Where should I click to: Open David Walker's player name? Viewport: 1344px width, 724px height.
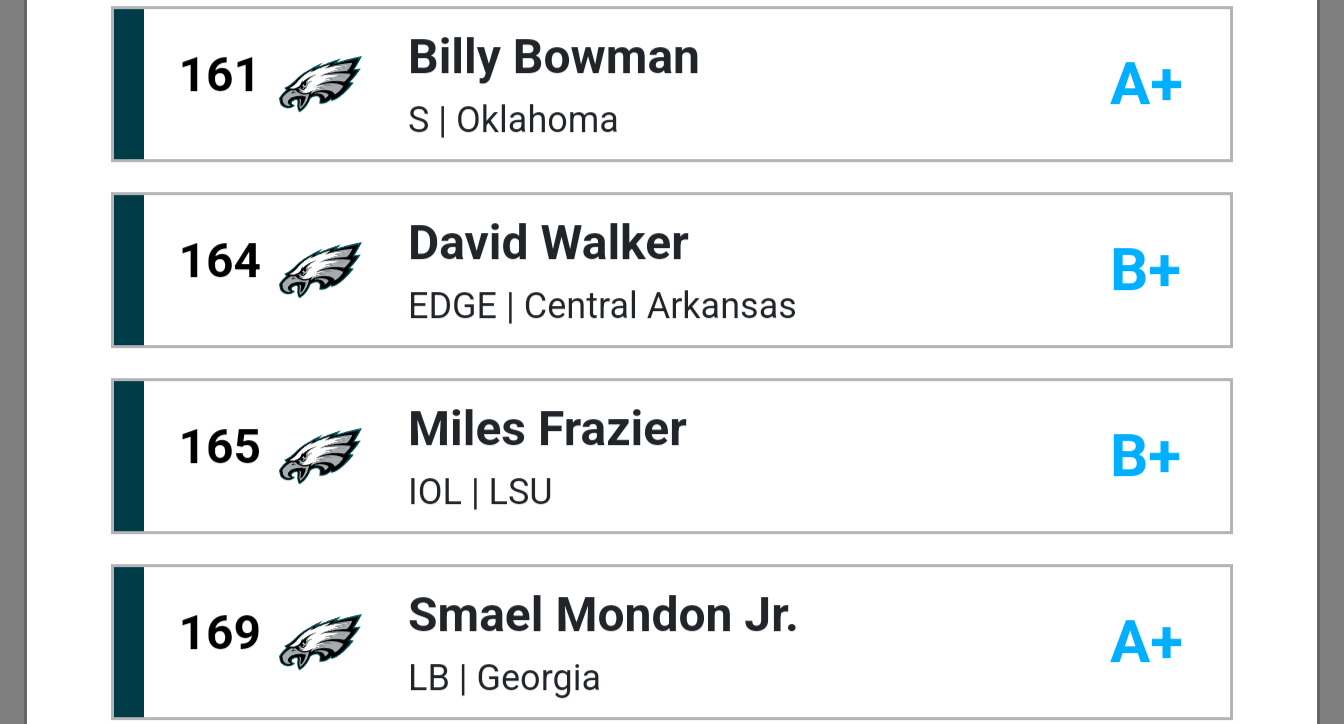(548, 243)
